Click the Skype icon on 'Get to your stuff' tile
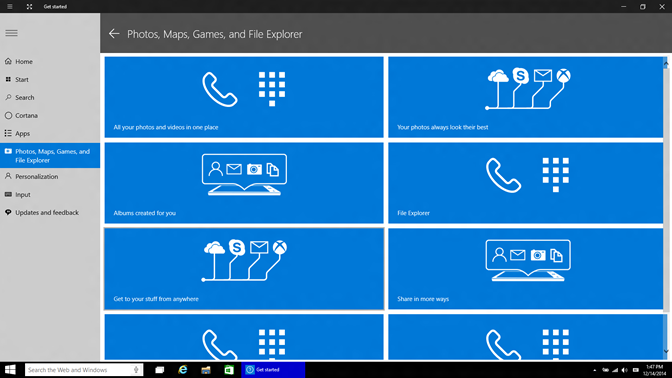Viewport: 672px width, 378px height. (237, 247)
